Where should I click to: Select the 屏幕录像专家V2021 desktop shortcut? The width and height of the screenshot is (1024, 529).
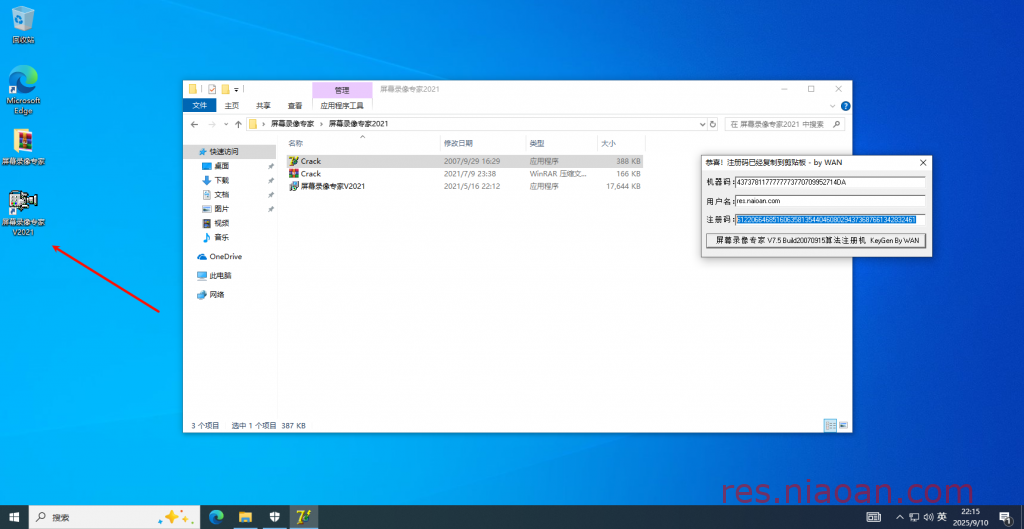[x=23, y=212]
